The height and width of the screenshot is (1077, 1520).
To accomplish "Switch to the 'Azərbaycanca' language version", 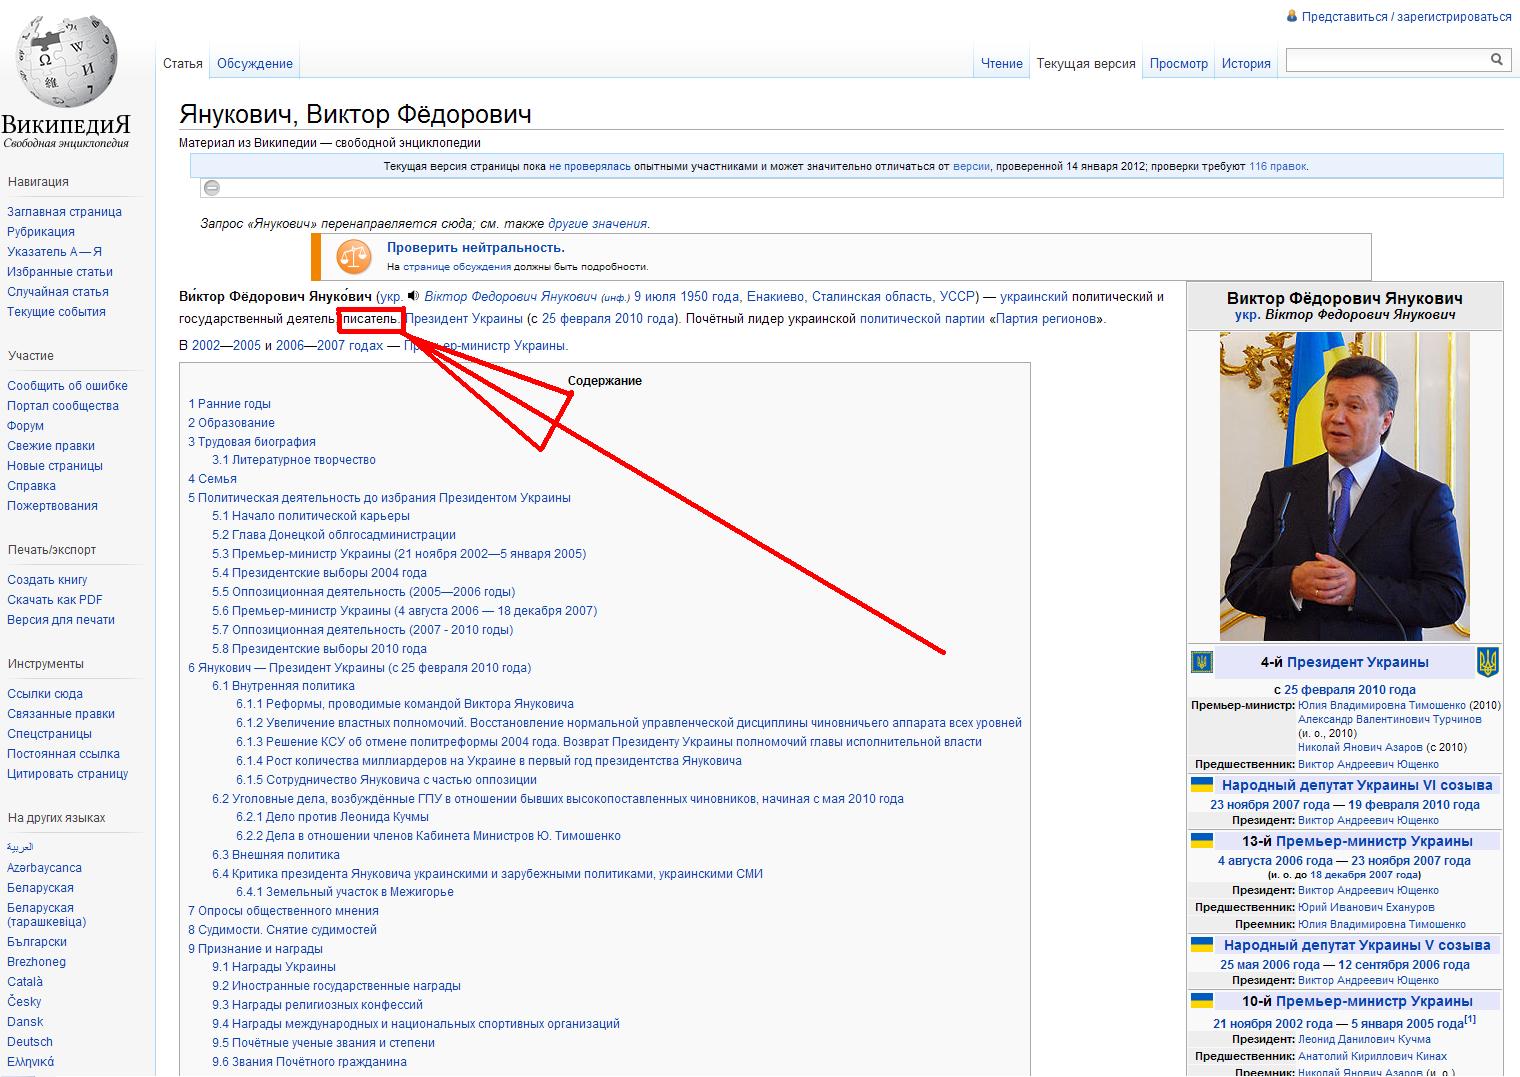I will (44, 868).
